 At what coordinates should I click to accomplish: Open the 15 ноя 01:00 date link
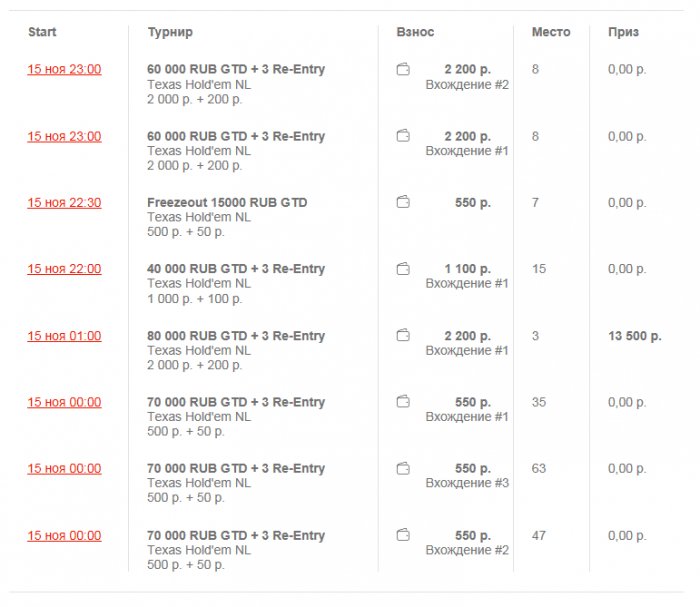(64, 336)
